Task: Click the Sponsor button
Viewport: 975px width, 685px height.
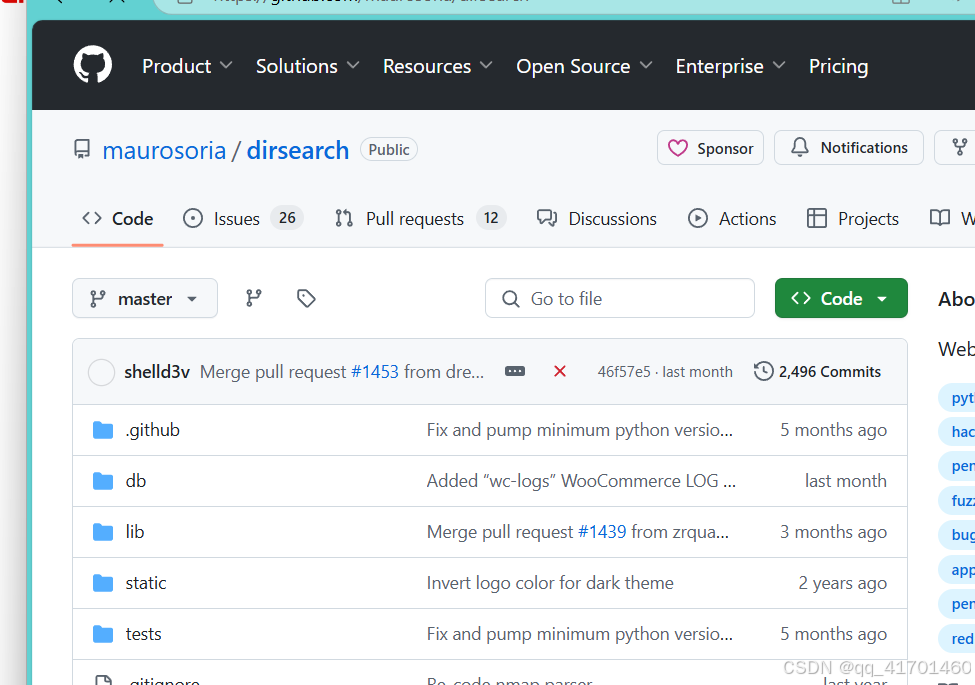Action: coord(710,148)
